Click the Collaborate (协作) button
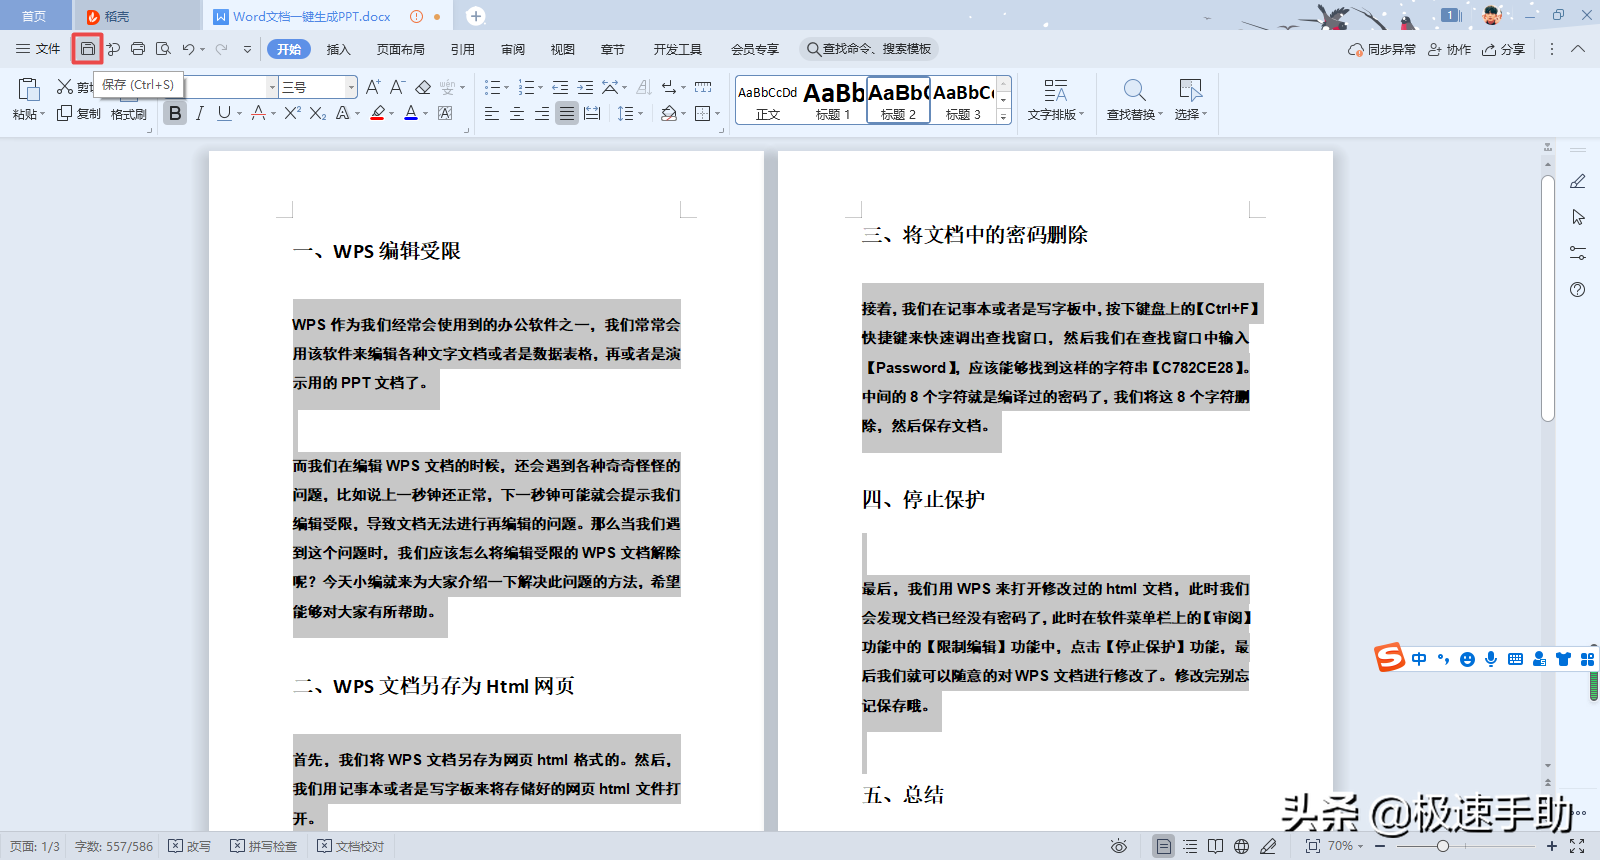The height and width of the screenshot is (860, 1600). [x=1449, y=49]
